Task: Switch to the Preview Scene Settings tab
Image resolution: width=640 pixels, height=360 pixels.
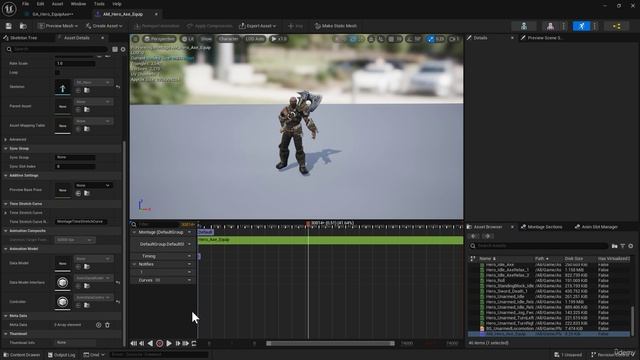Action: [545, 38]
